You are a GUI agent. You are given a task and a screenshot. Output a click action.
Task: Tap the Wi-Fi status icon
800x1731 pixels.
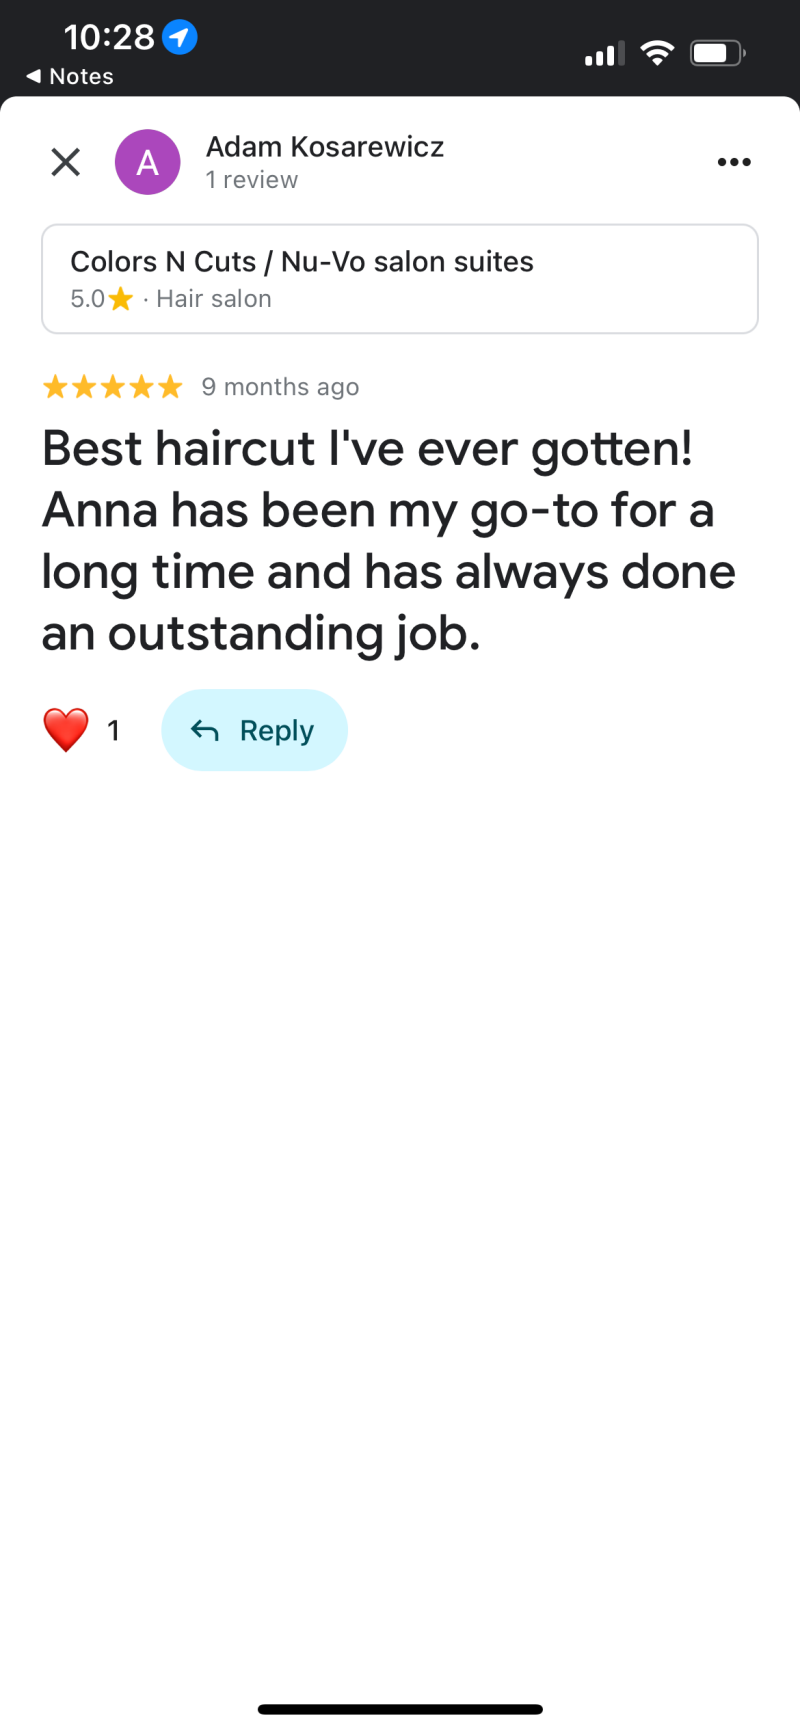657,53
